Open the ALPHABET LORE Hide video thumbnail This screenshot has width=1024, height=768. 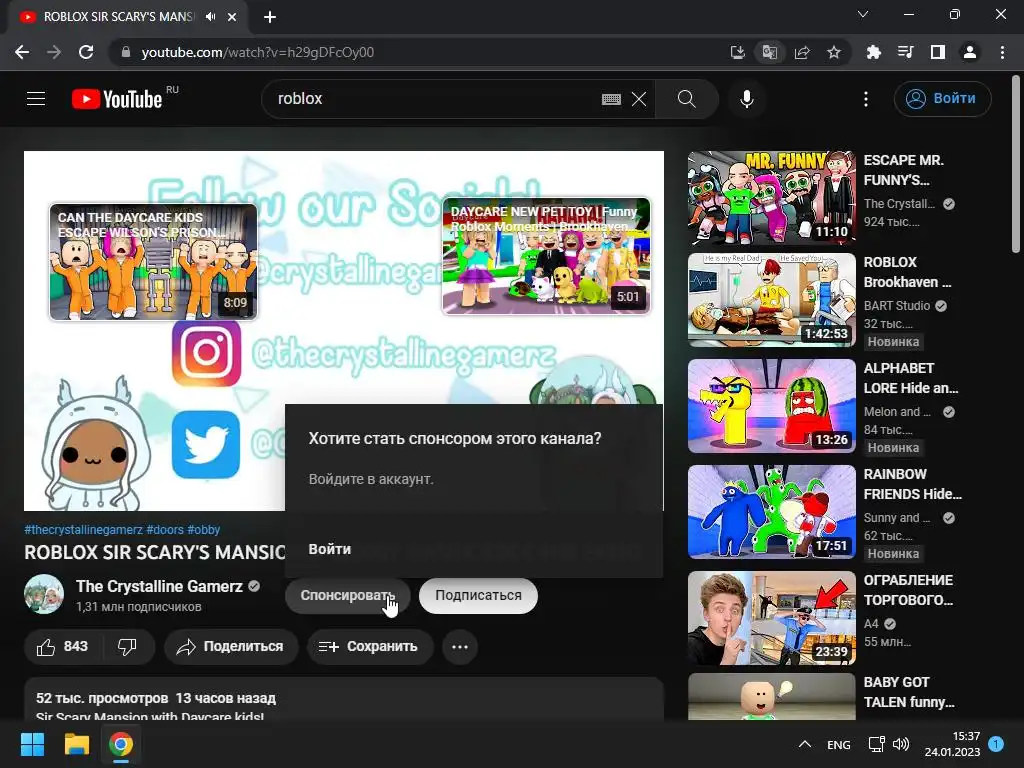pos(771,406)
